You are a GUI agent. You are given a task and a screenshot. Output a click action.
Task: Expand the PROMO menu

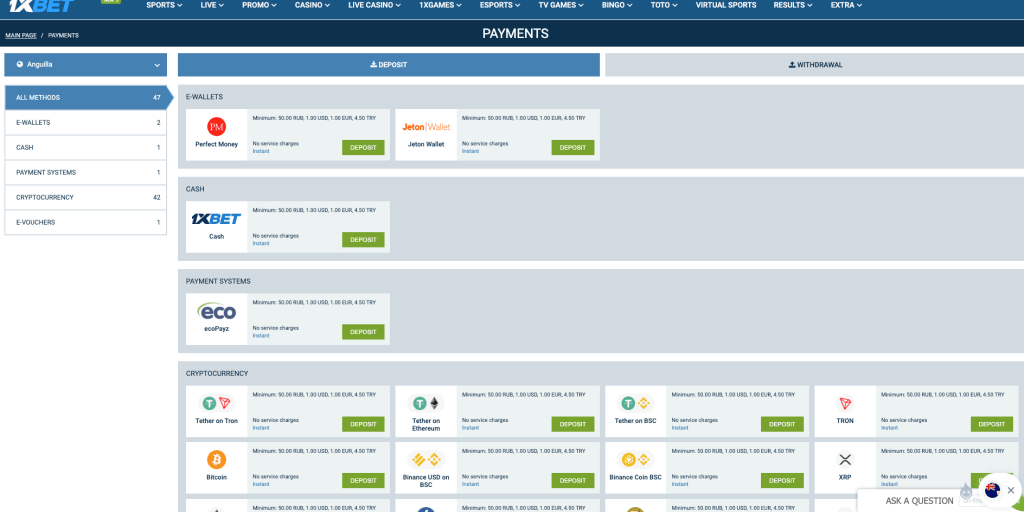click(259, 5)
